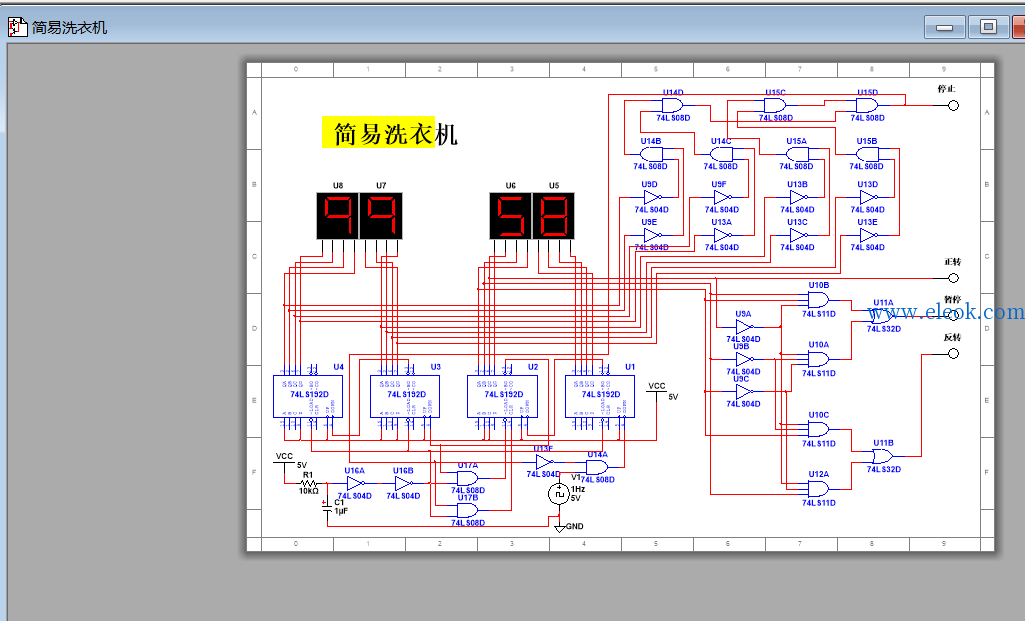
Task: Click the V1 1Hz clock source
Action: coord(559,494)
